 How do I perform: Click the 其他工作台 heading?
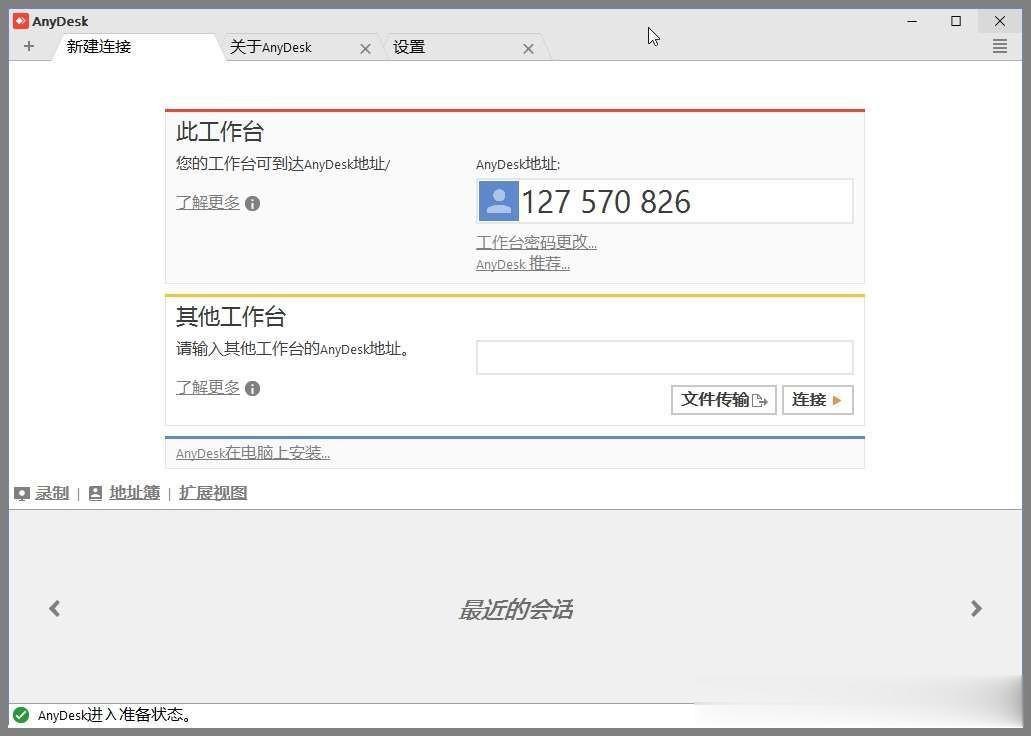coord(231,316)
